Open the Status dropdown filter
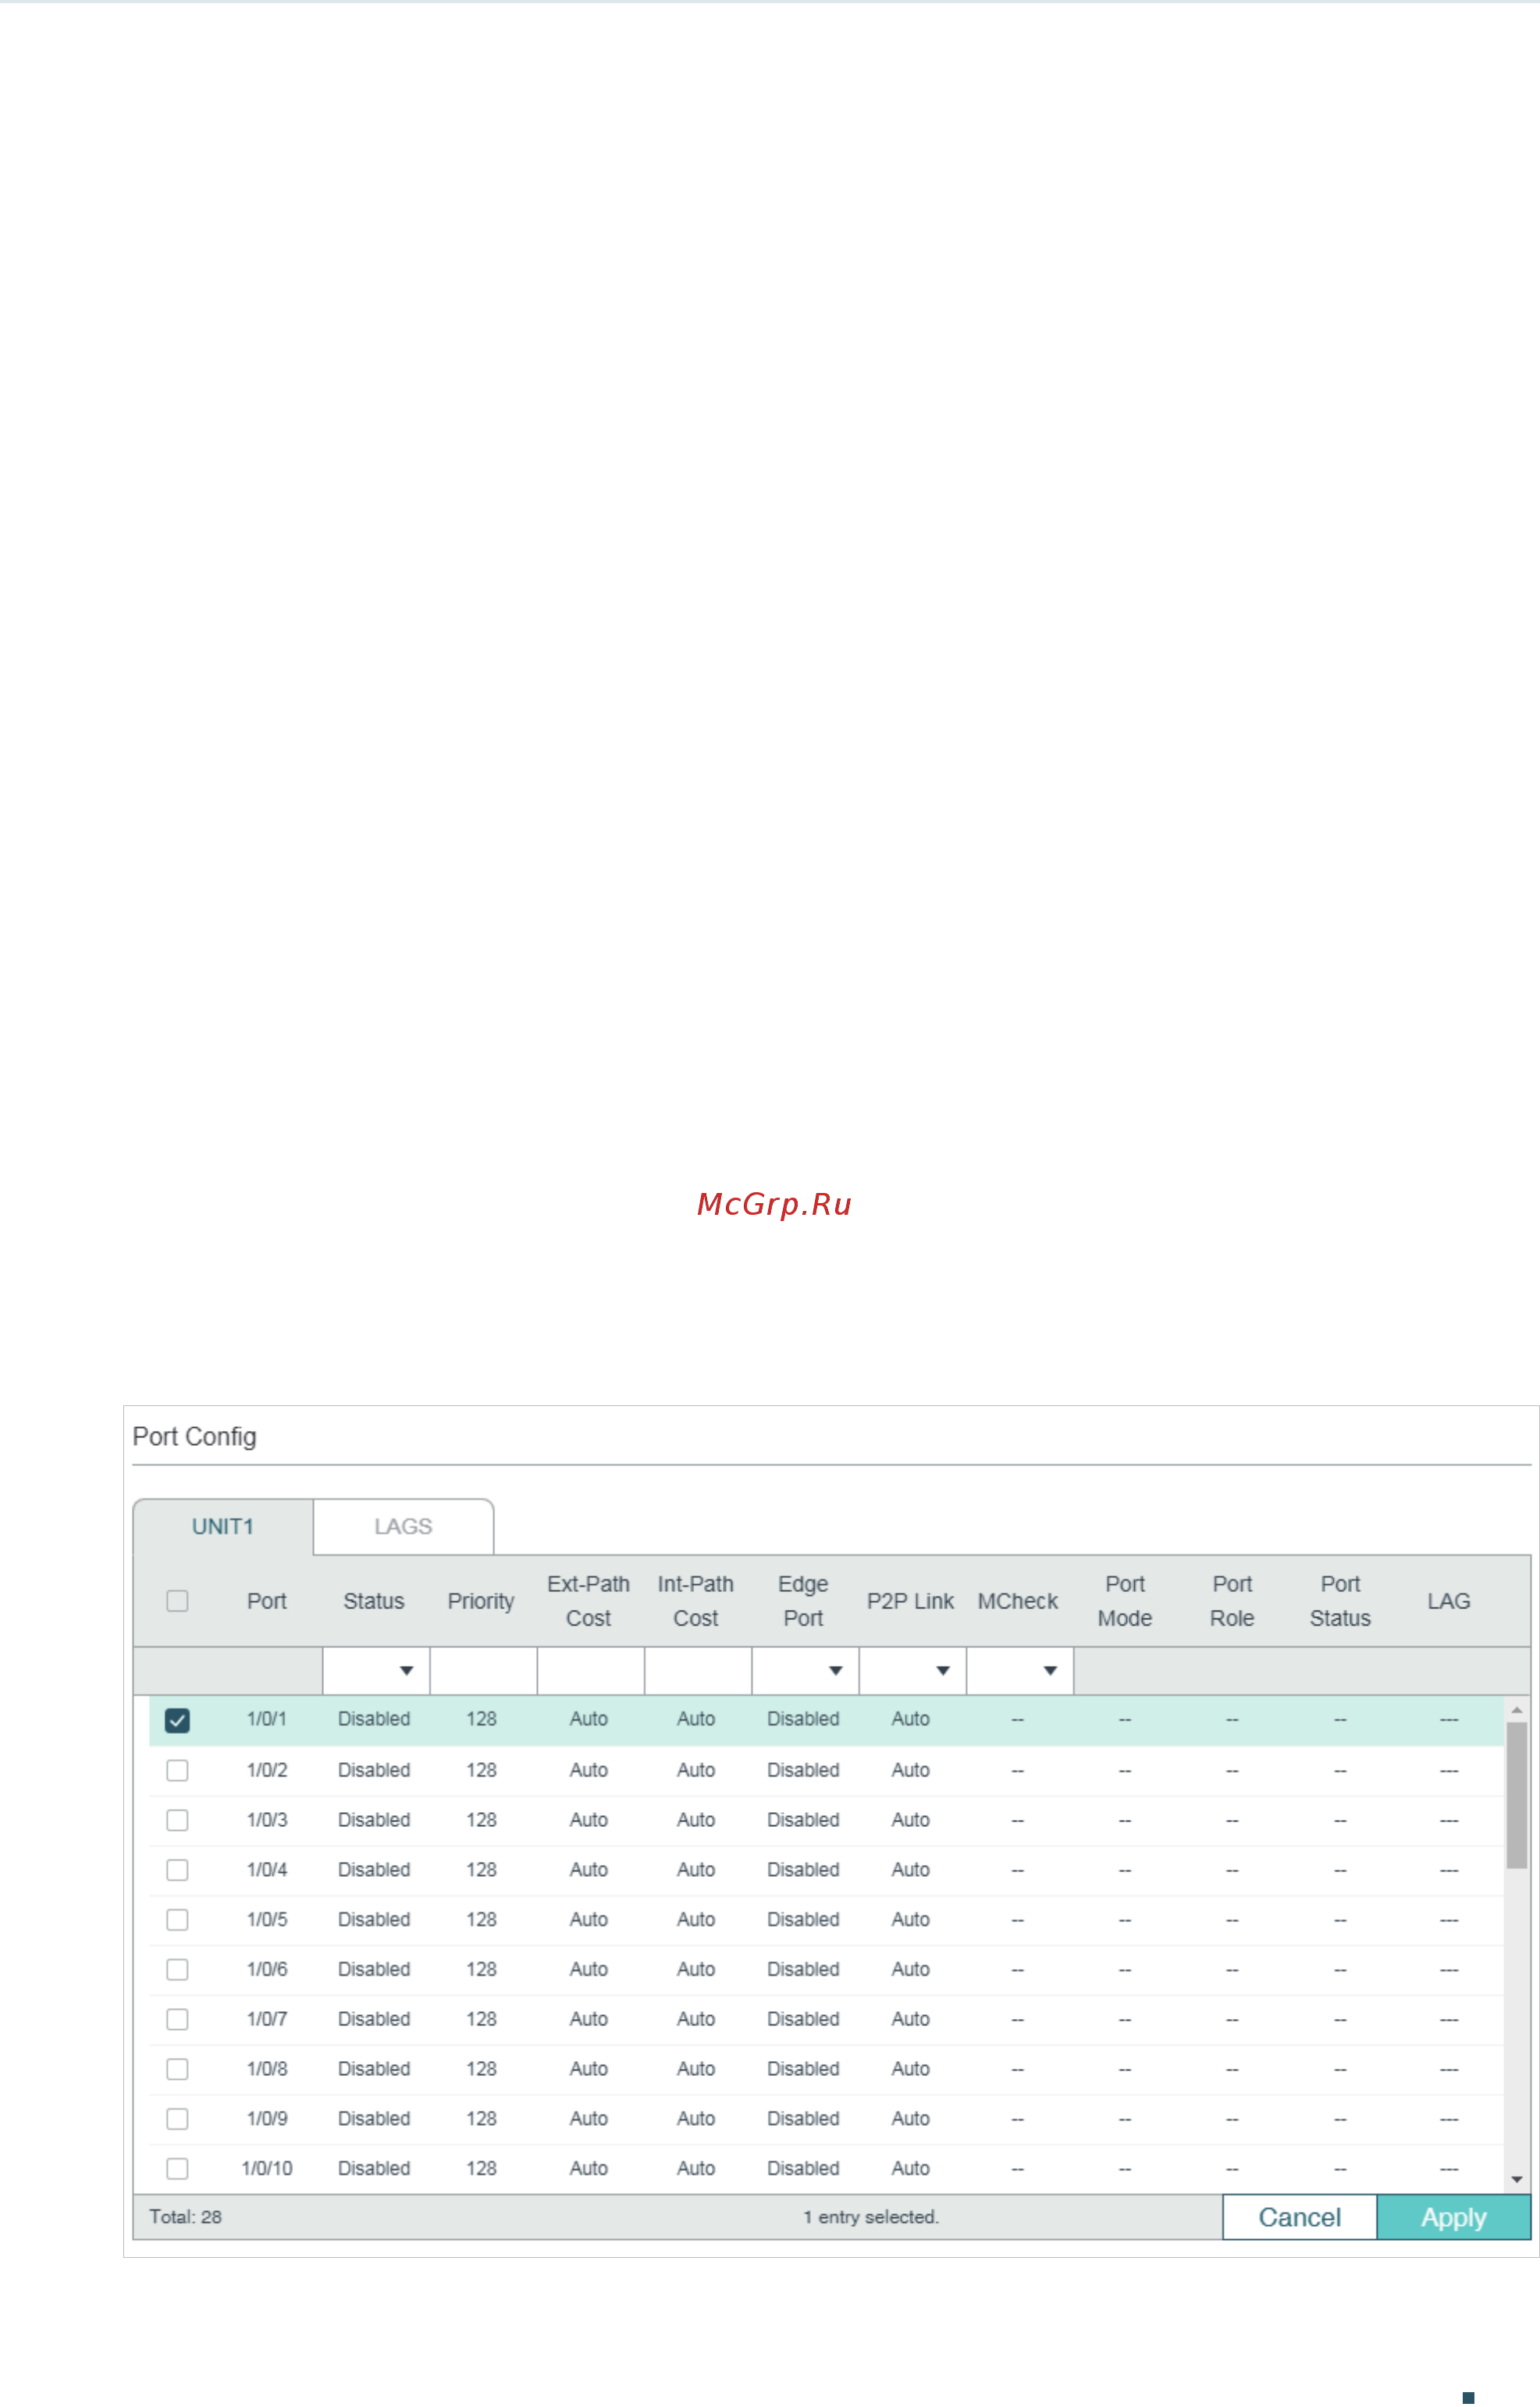Screen dimensions: 1540x2407 coord(376,1672)
